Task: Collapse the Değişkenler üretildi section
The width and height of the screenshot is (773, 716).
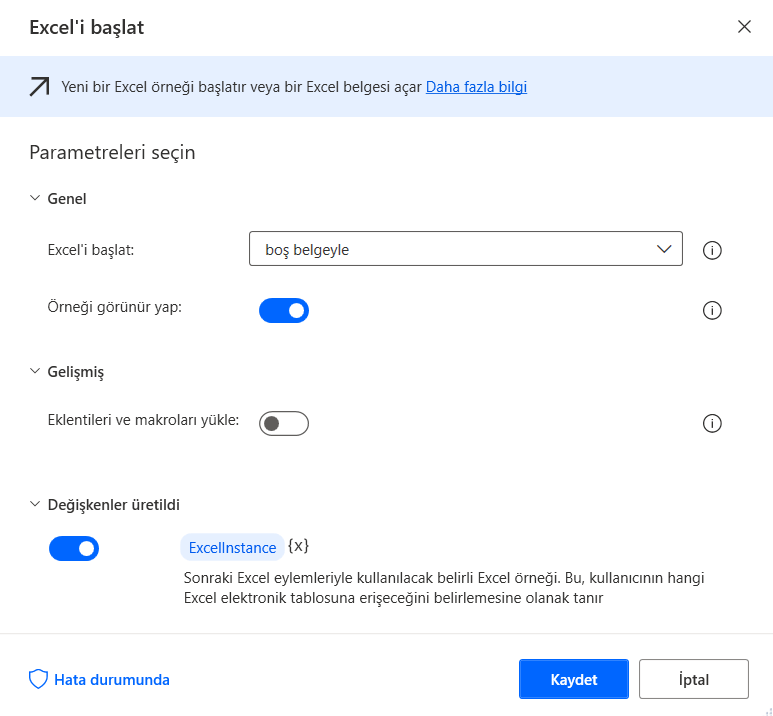Action: pos(36,505)
